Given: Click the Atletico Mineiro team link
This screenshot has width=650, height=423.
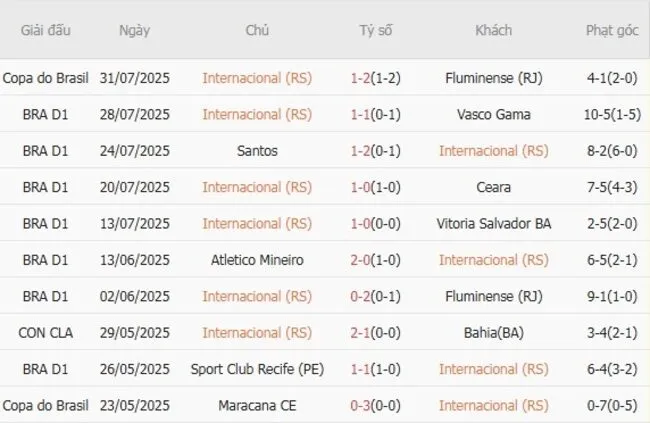Looking at the screenshot, I should pos(257,260).
